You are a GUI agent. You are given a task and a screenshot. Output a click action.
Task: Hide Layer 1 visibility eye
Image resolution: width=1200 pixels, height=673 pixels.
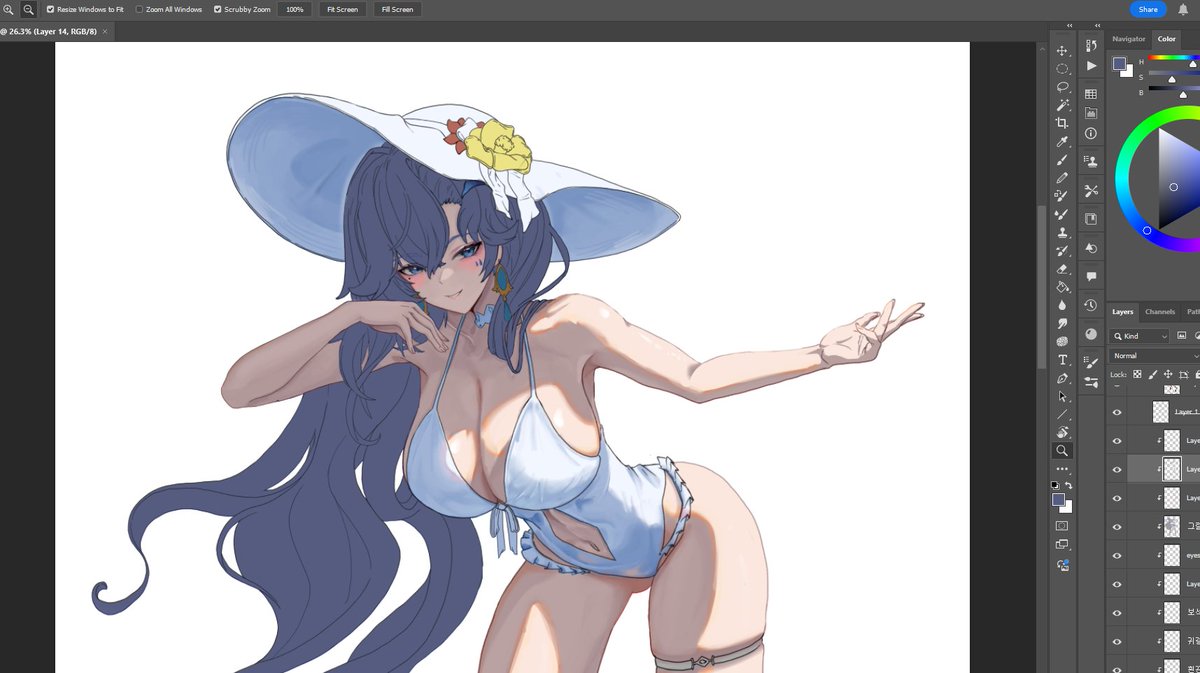(x=1117, y=412)
